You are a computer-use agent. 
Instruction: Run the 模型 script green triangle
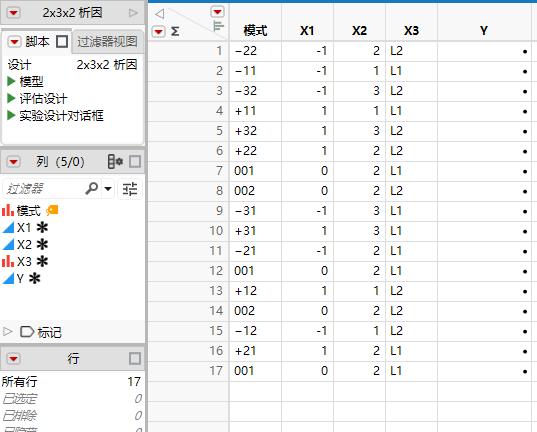11,82
